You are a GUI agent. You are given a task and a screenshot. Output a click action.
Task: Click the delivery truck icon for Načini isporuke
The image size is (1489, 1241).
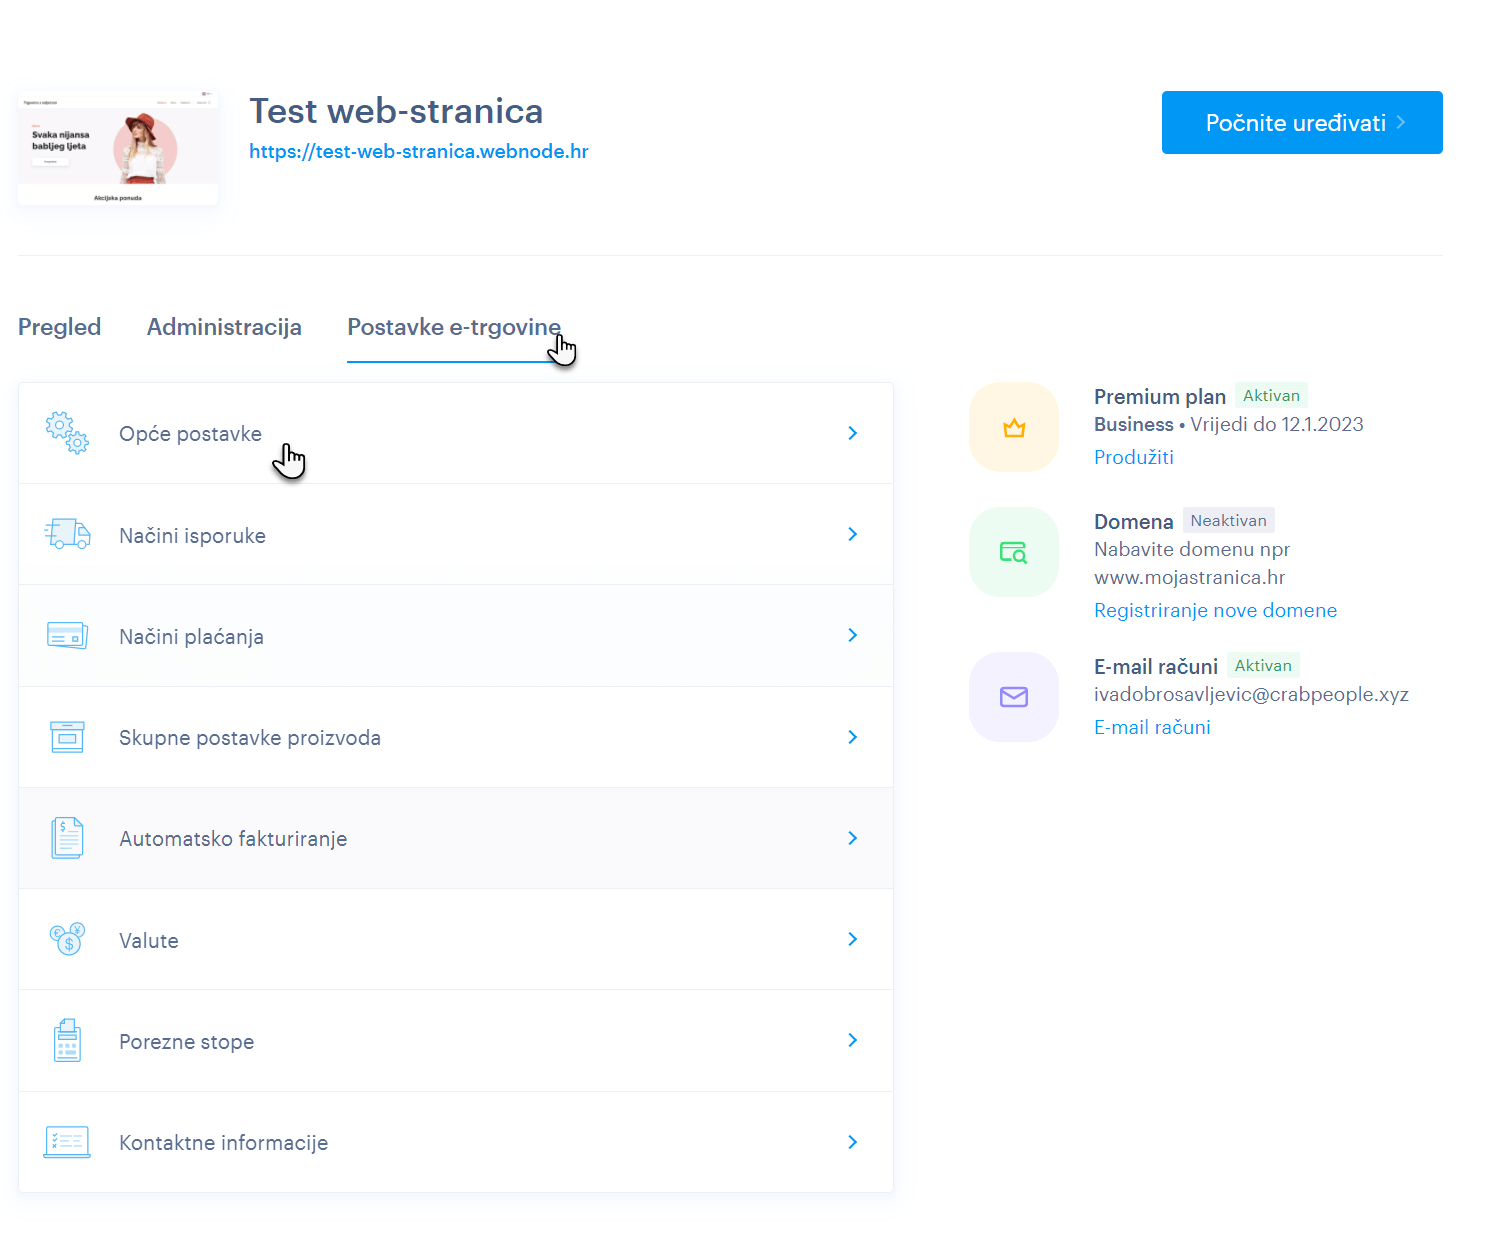(x=67, y=534)
